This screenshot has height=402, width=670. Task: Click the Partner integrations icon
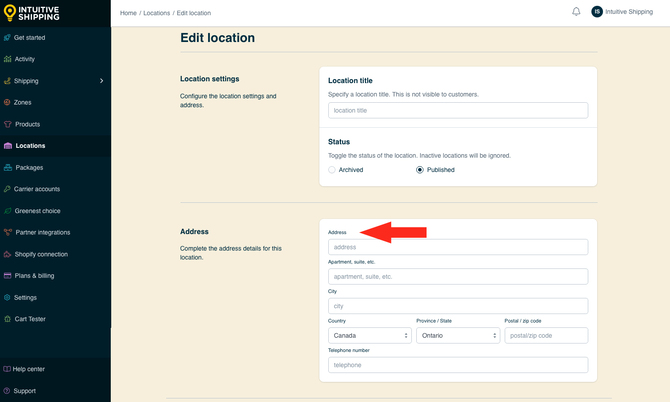[8, 232]
